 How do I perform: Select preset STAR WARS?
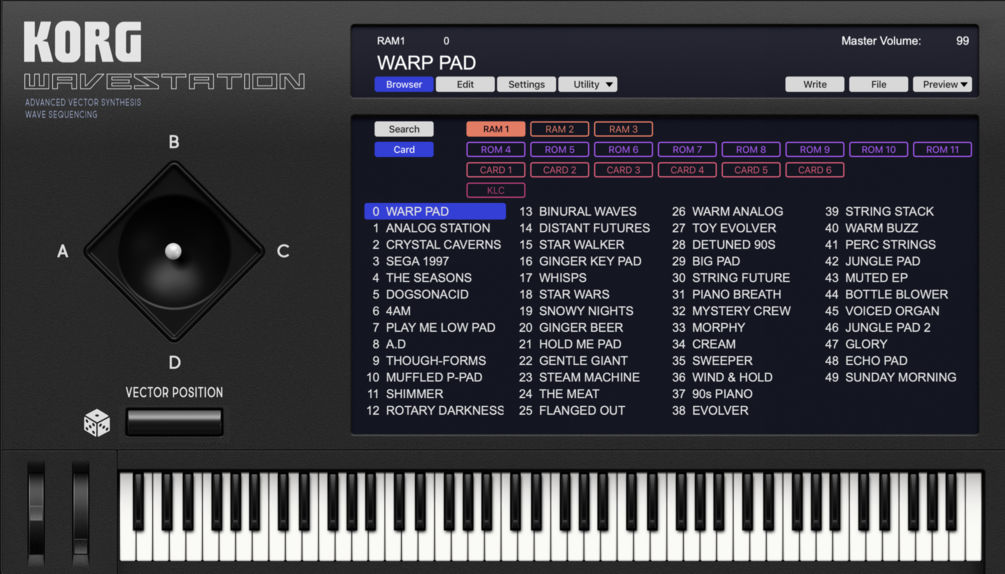pyautogui.click(x=574, y=295)
